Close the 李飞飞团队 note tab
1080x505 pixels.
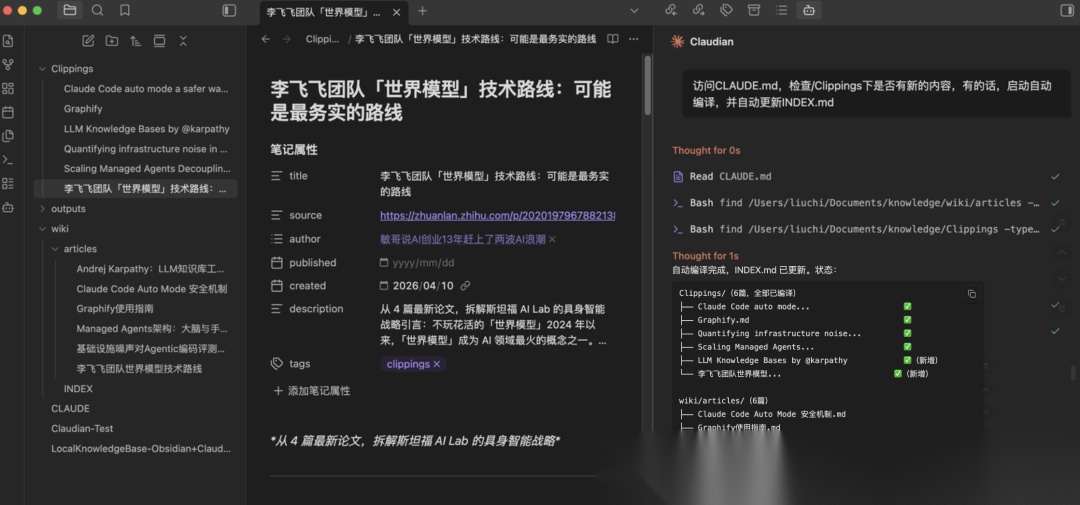[x=397, y=12]
